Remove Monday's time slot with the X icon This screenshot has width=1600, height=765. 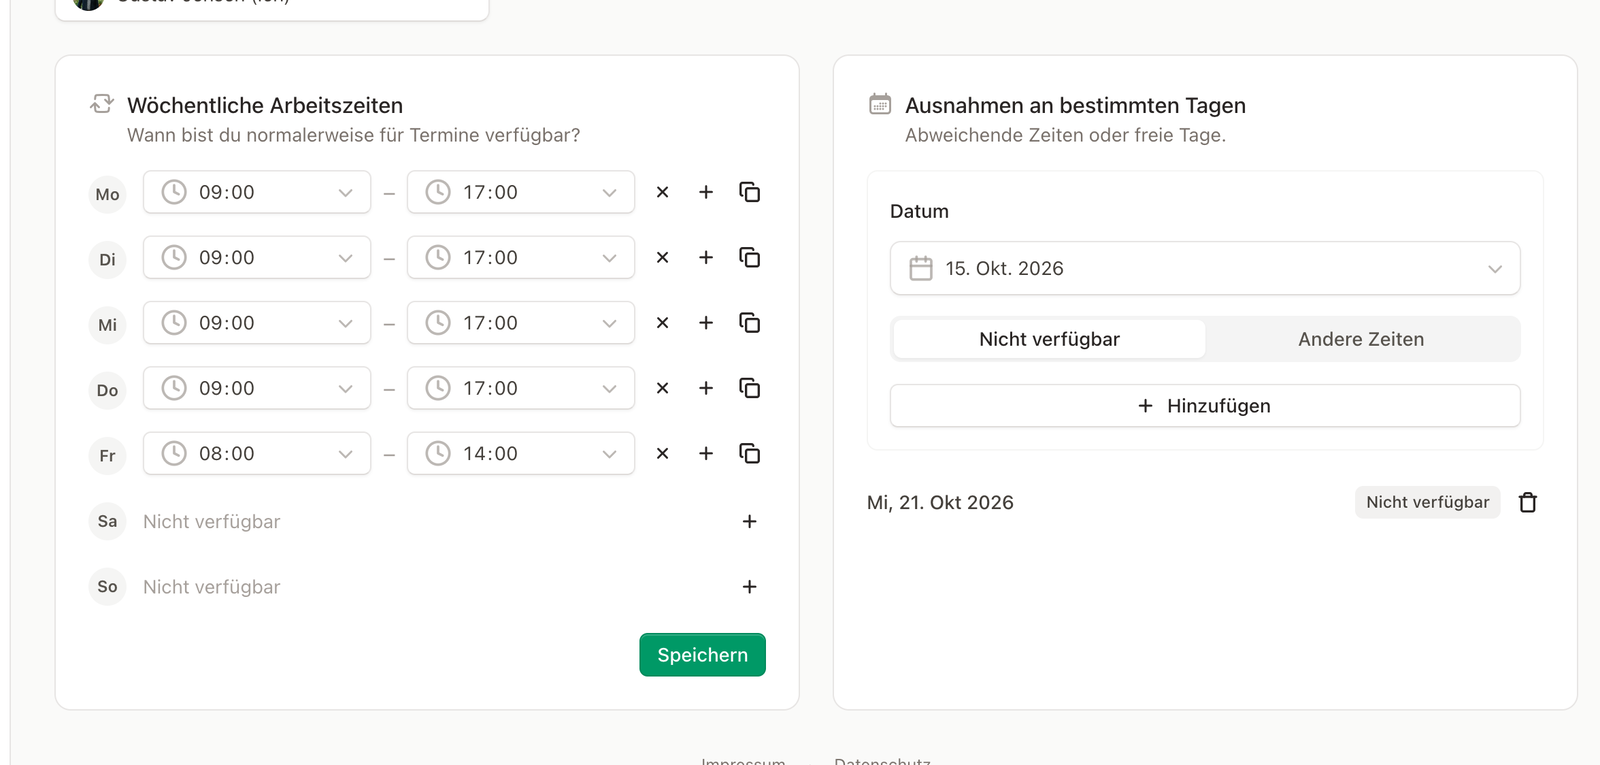(x=662, y=192)
